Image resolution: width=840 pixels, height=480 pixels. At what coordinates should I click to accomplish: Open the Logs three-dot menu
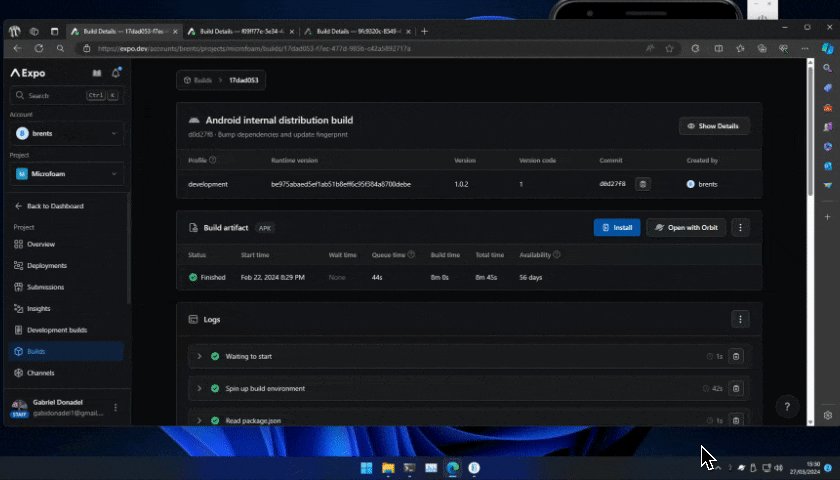pyautogui.click(x=740, y=319)
